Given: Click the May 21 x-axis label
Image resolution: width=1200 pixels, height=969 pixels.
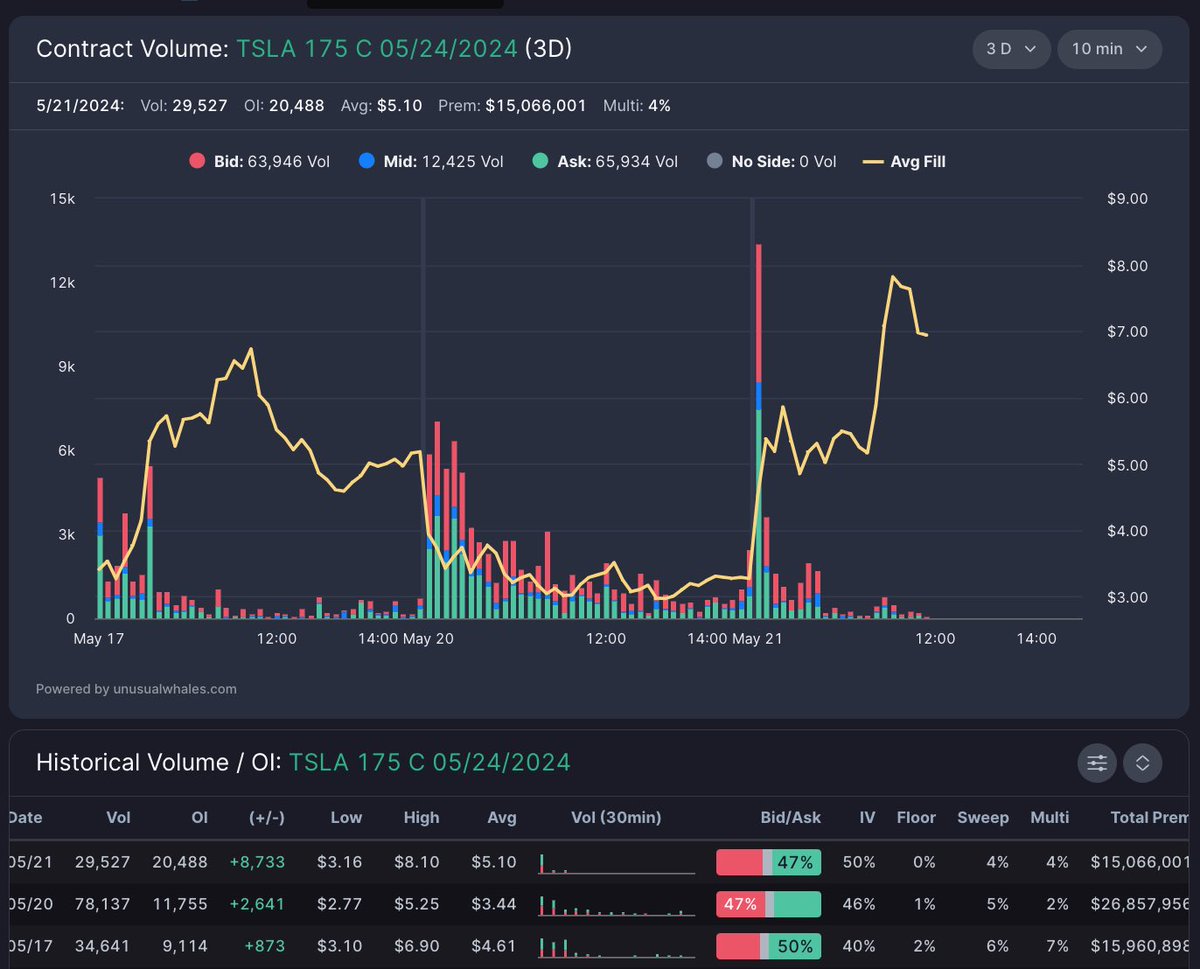Looking at the screenshot, I should 759,638.
